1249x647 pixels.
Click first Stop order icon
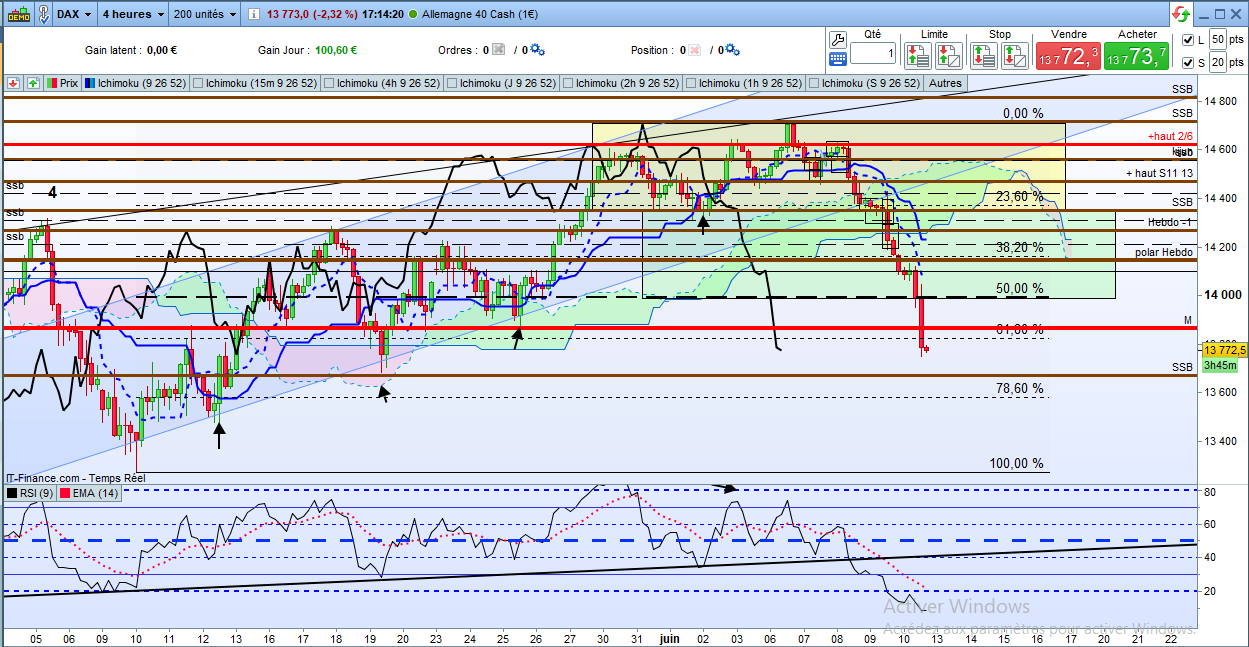(984, 55)
